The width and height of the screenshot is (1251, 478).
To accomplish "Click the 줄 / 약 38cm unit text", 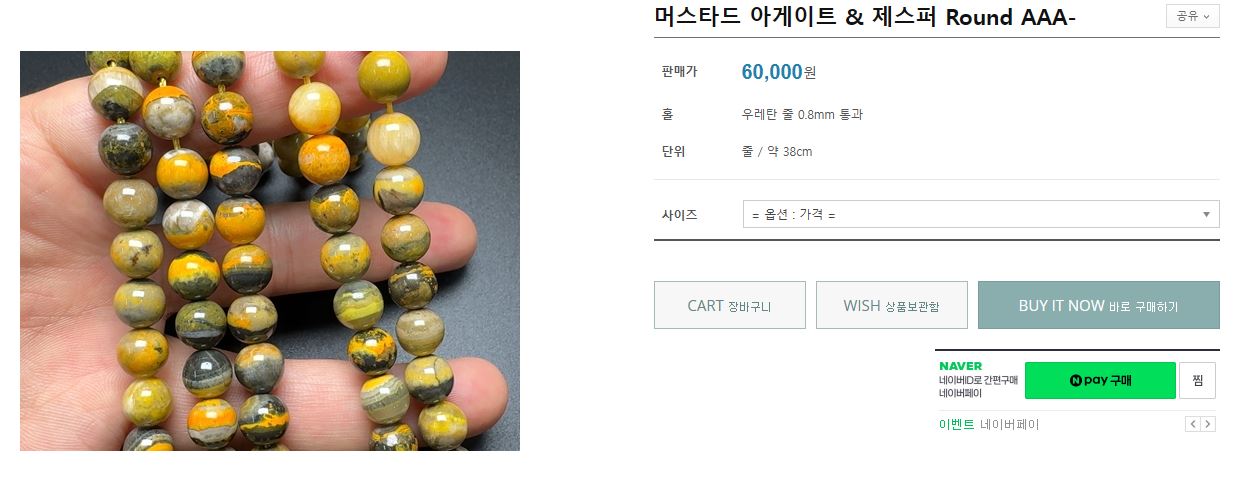I will 777,152.
